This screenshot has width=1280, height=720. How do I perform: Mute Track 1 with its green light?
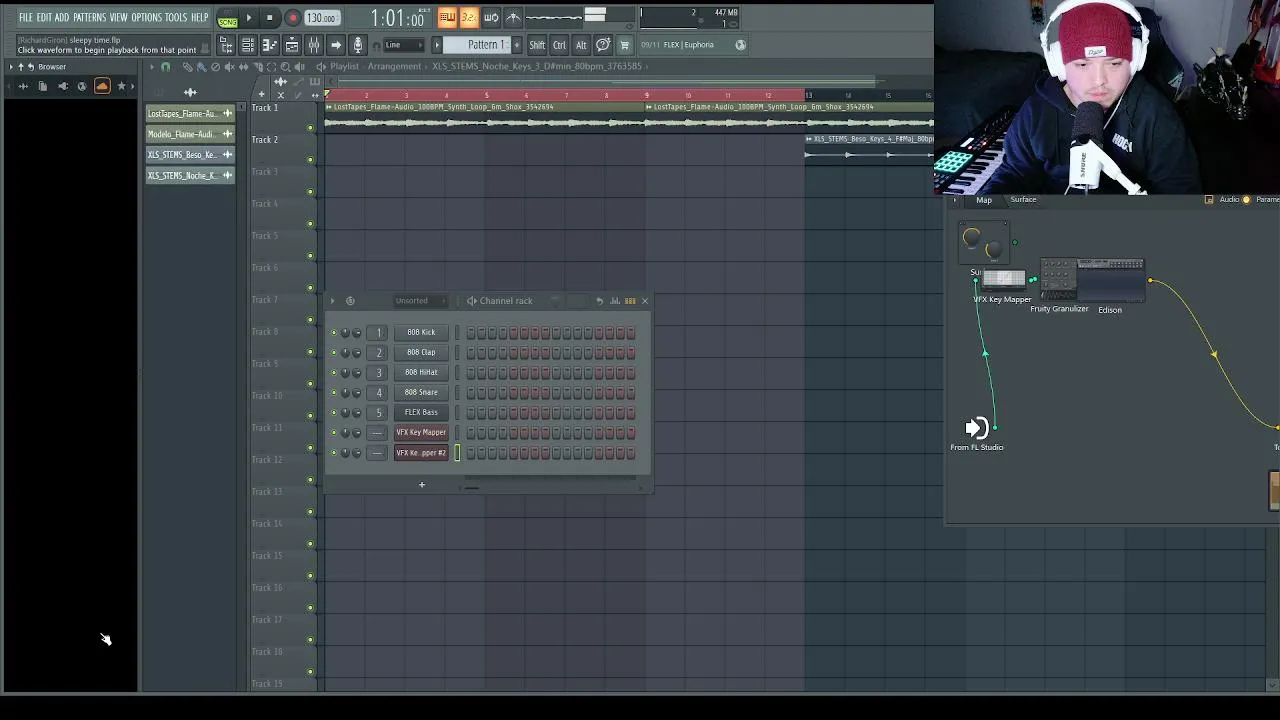click(310, 127)
